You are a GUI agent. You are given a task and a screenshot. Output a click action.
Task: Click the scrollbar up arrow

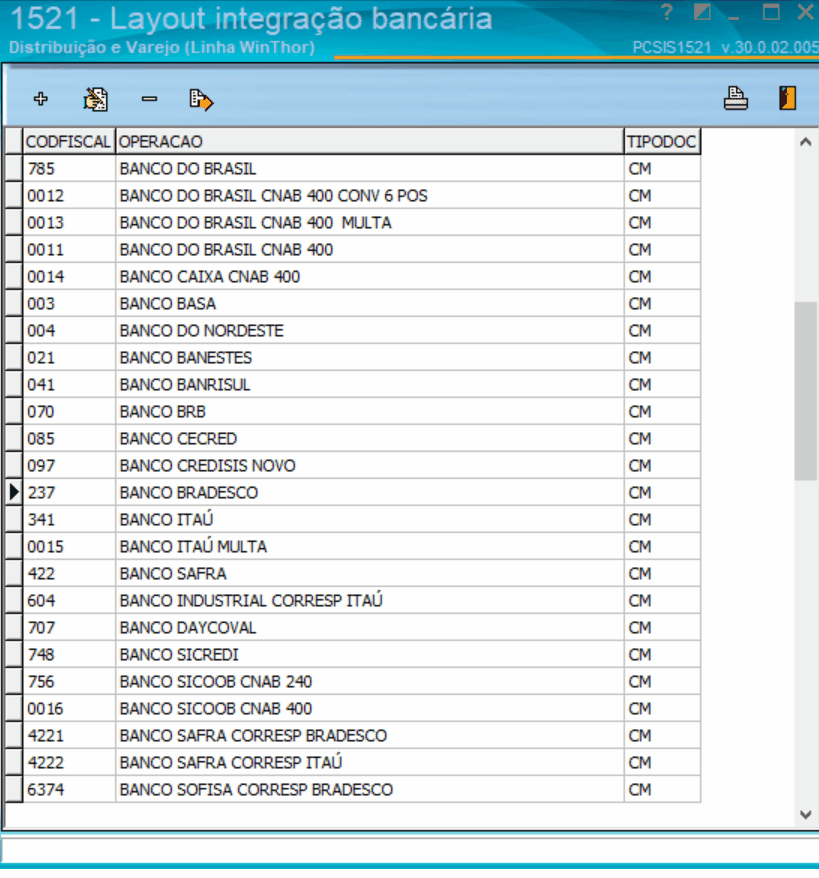806,142
